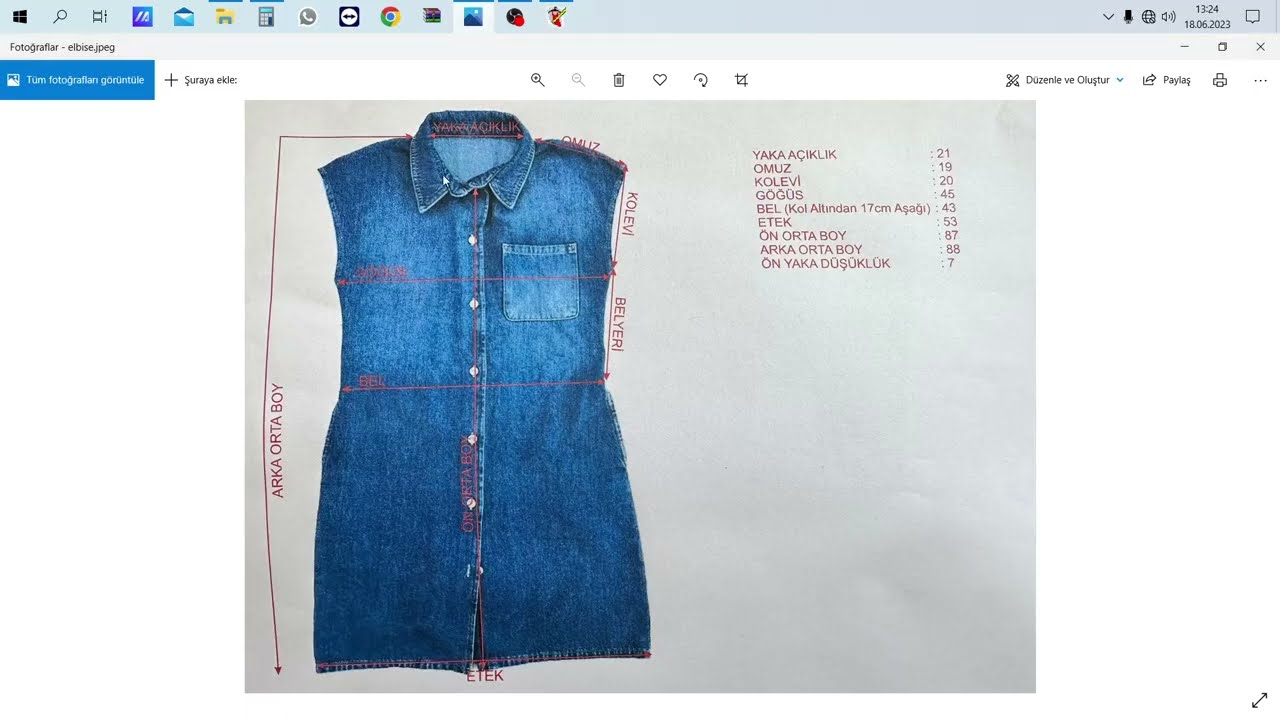Close the Fotoğraflar window
The height and width of the screenshot is (720, 1280).
tap(1260, 47)
